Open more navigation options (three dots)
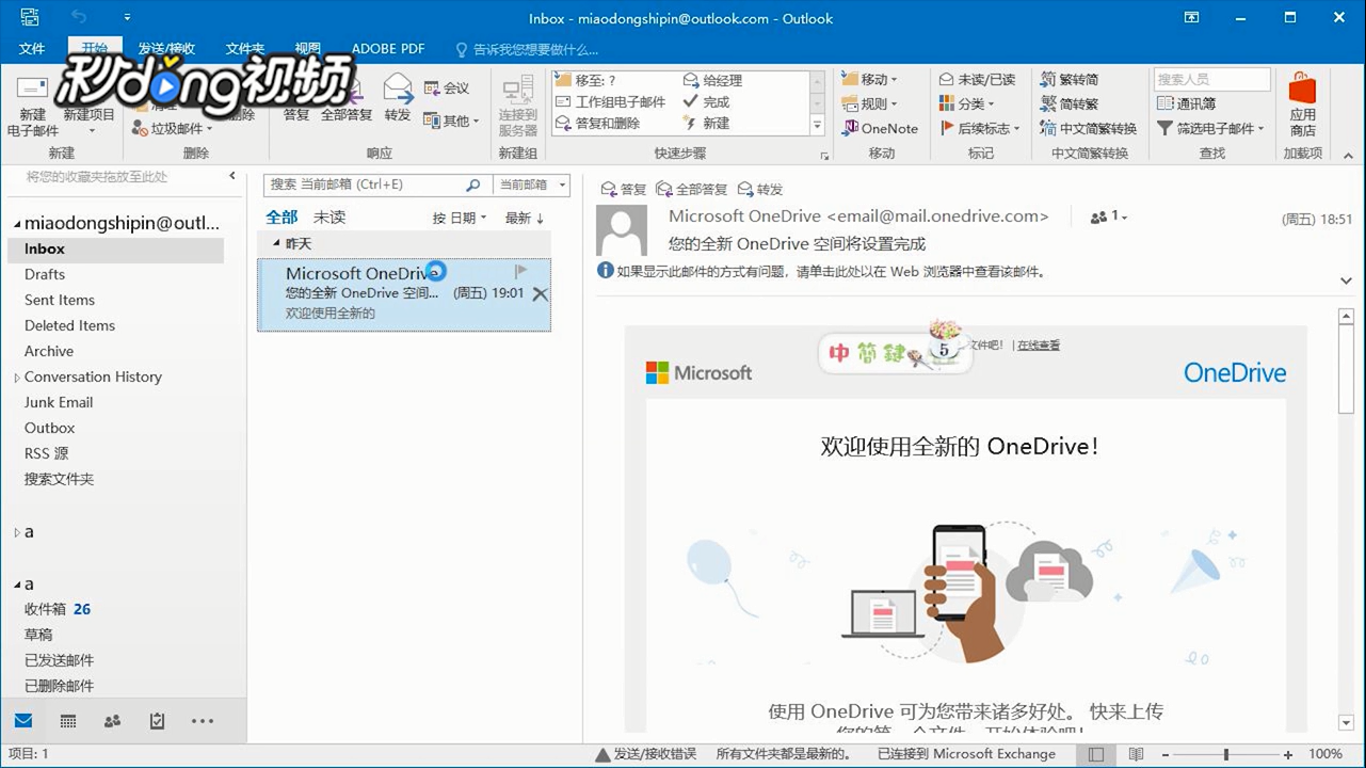 click(x=202, y=721)
